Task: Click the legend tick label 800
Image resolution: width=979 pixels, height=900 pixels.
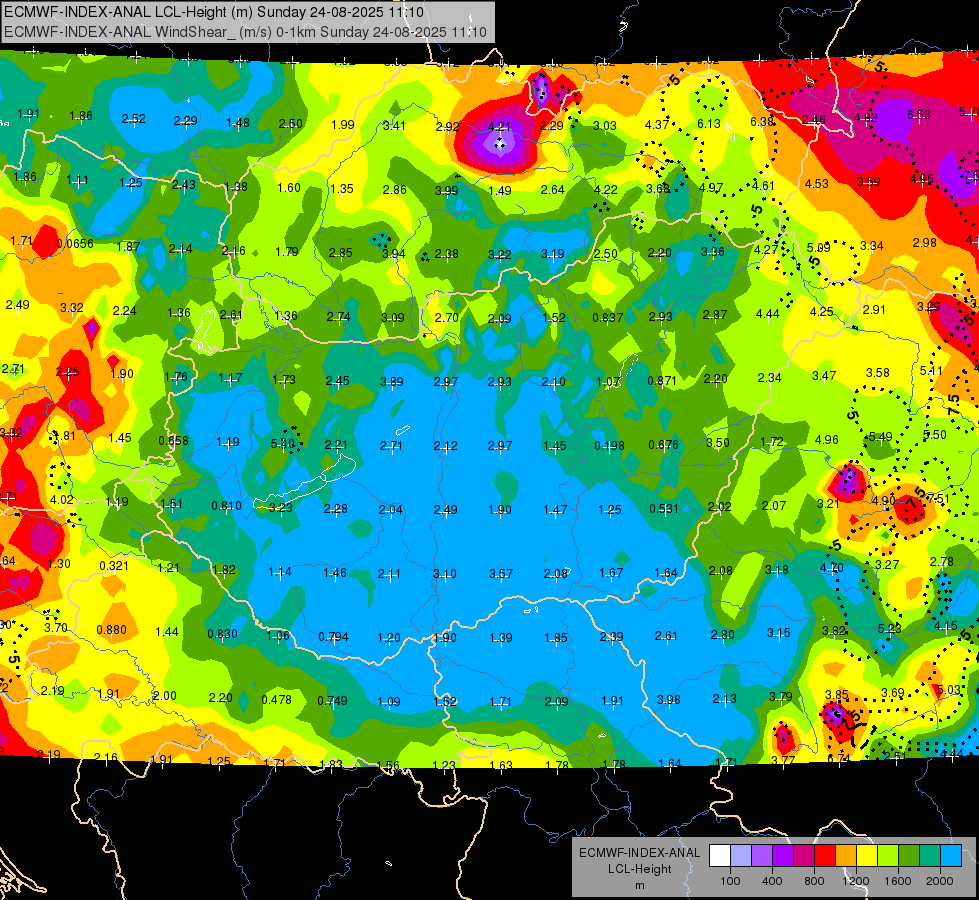Action: (814, 881)
